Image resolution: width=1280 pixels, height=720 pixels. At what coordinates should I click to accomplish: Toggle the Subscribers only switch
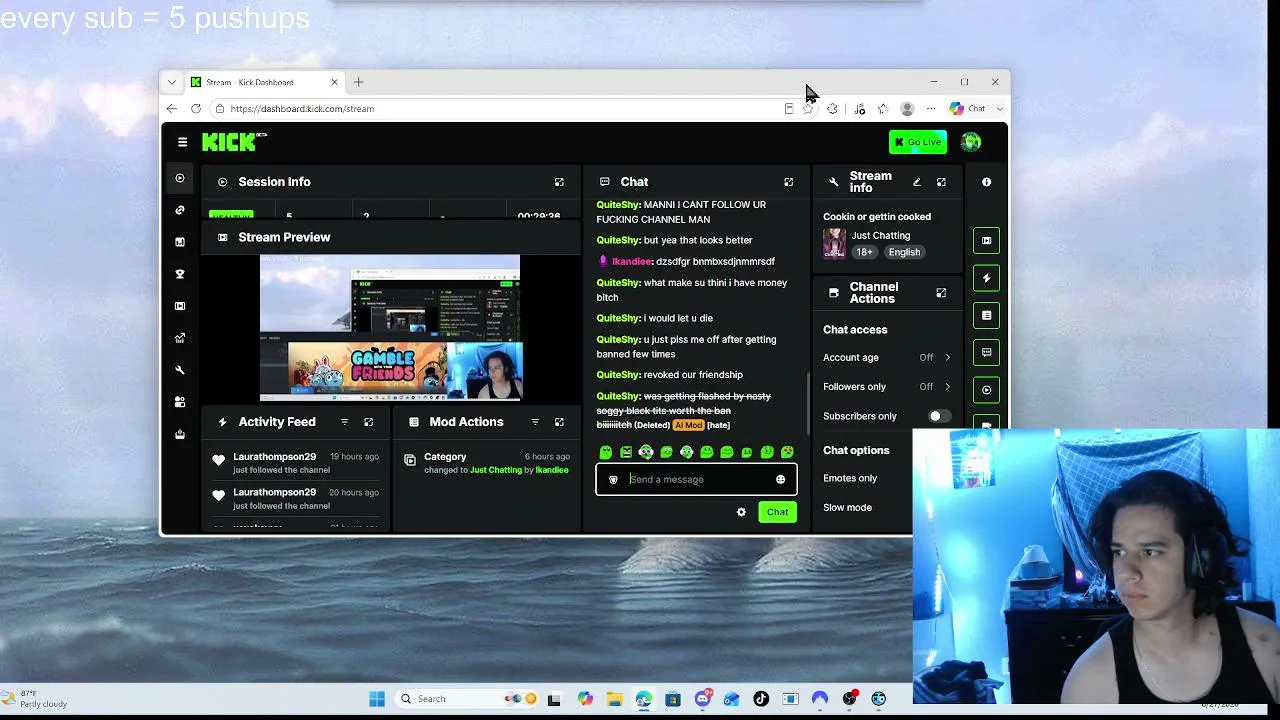[938, 416]
